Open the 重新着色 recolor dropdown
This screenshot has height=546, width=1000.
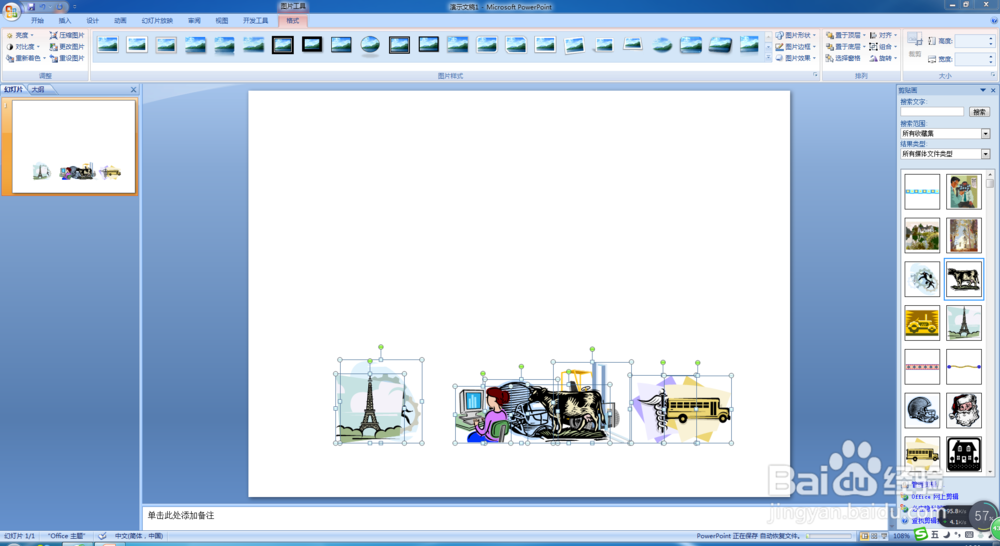pos(26,59)
